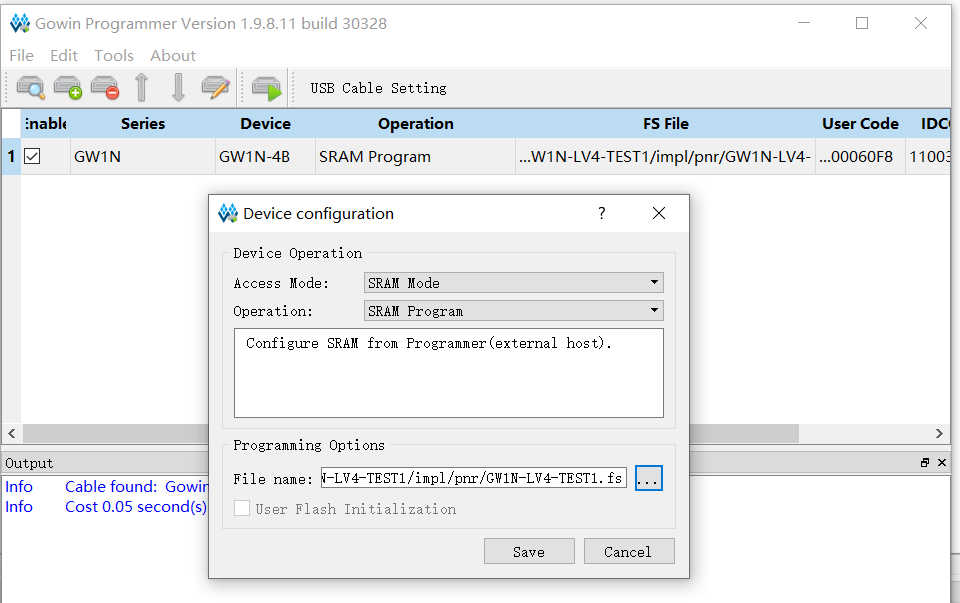Click the edit device pencil icon

(x=216, y=88)
